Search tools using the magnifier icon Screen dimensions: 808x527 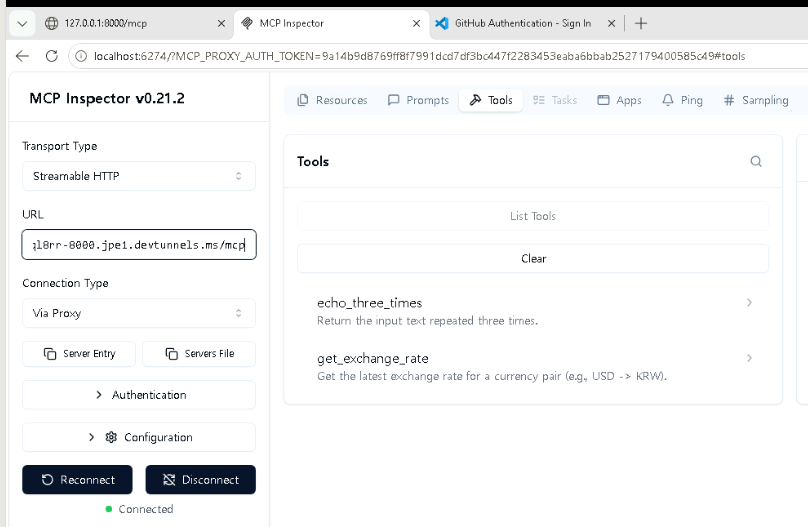point(756,162)
